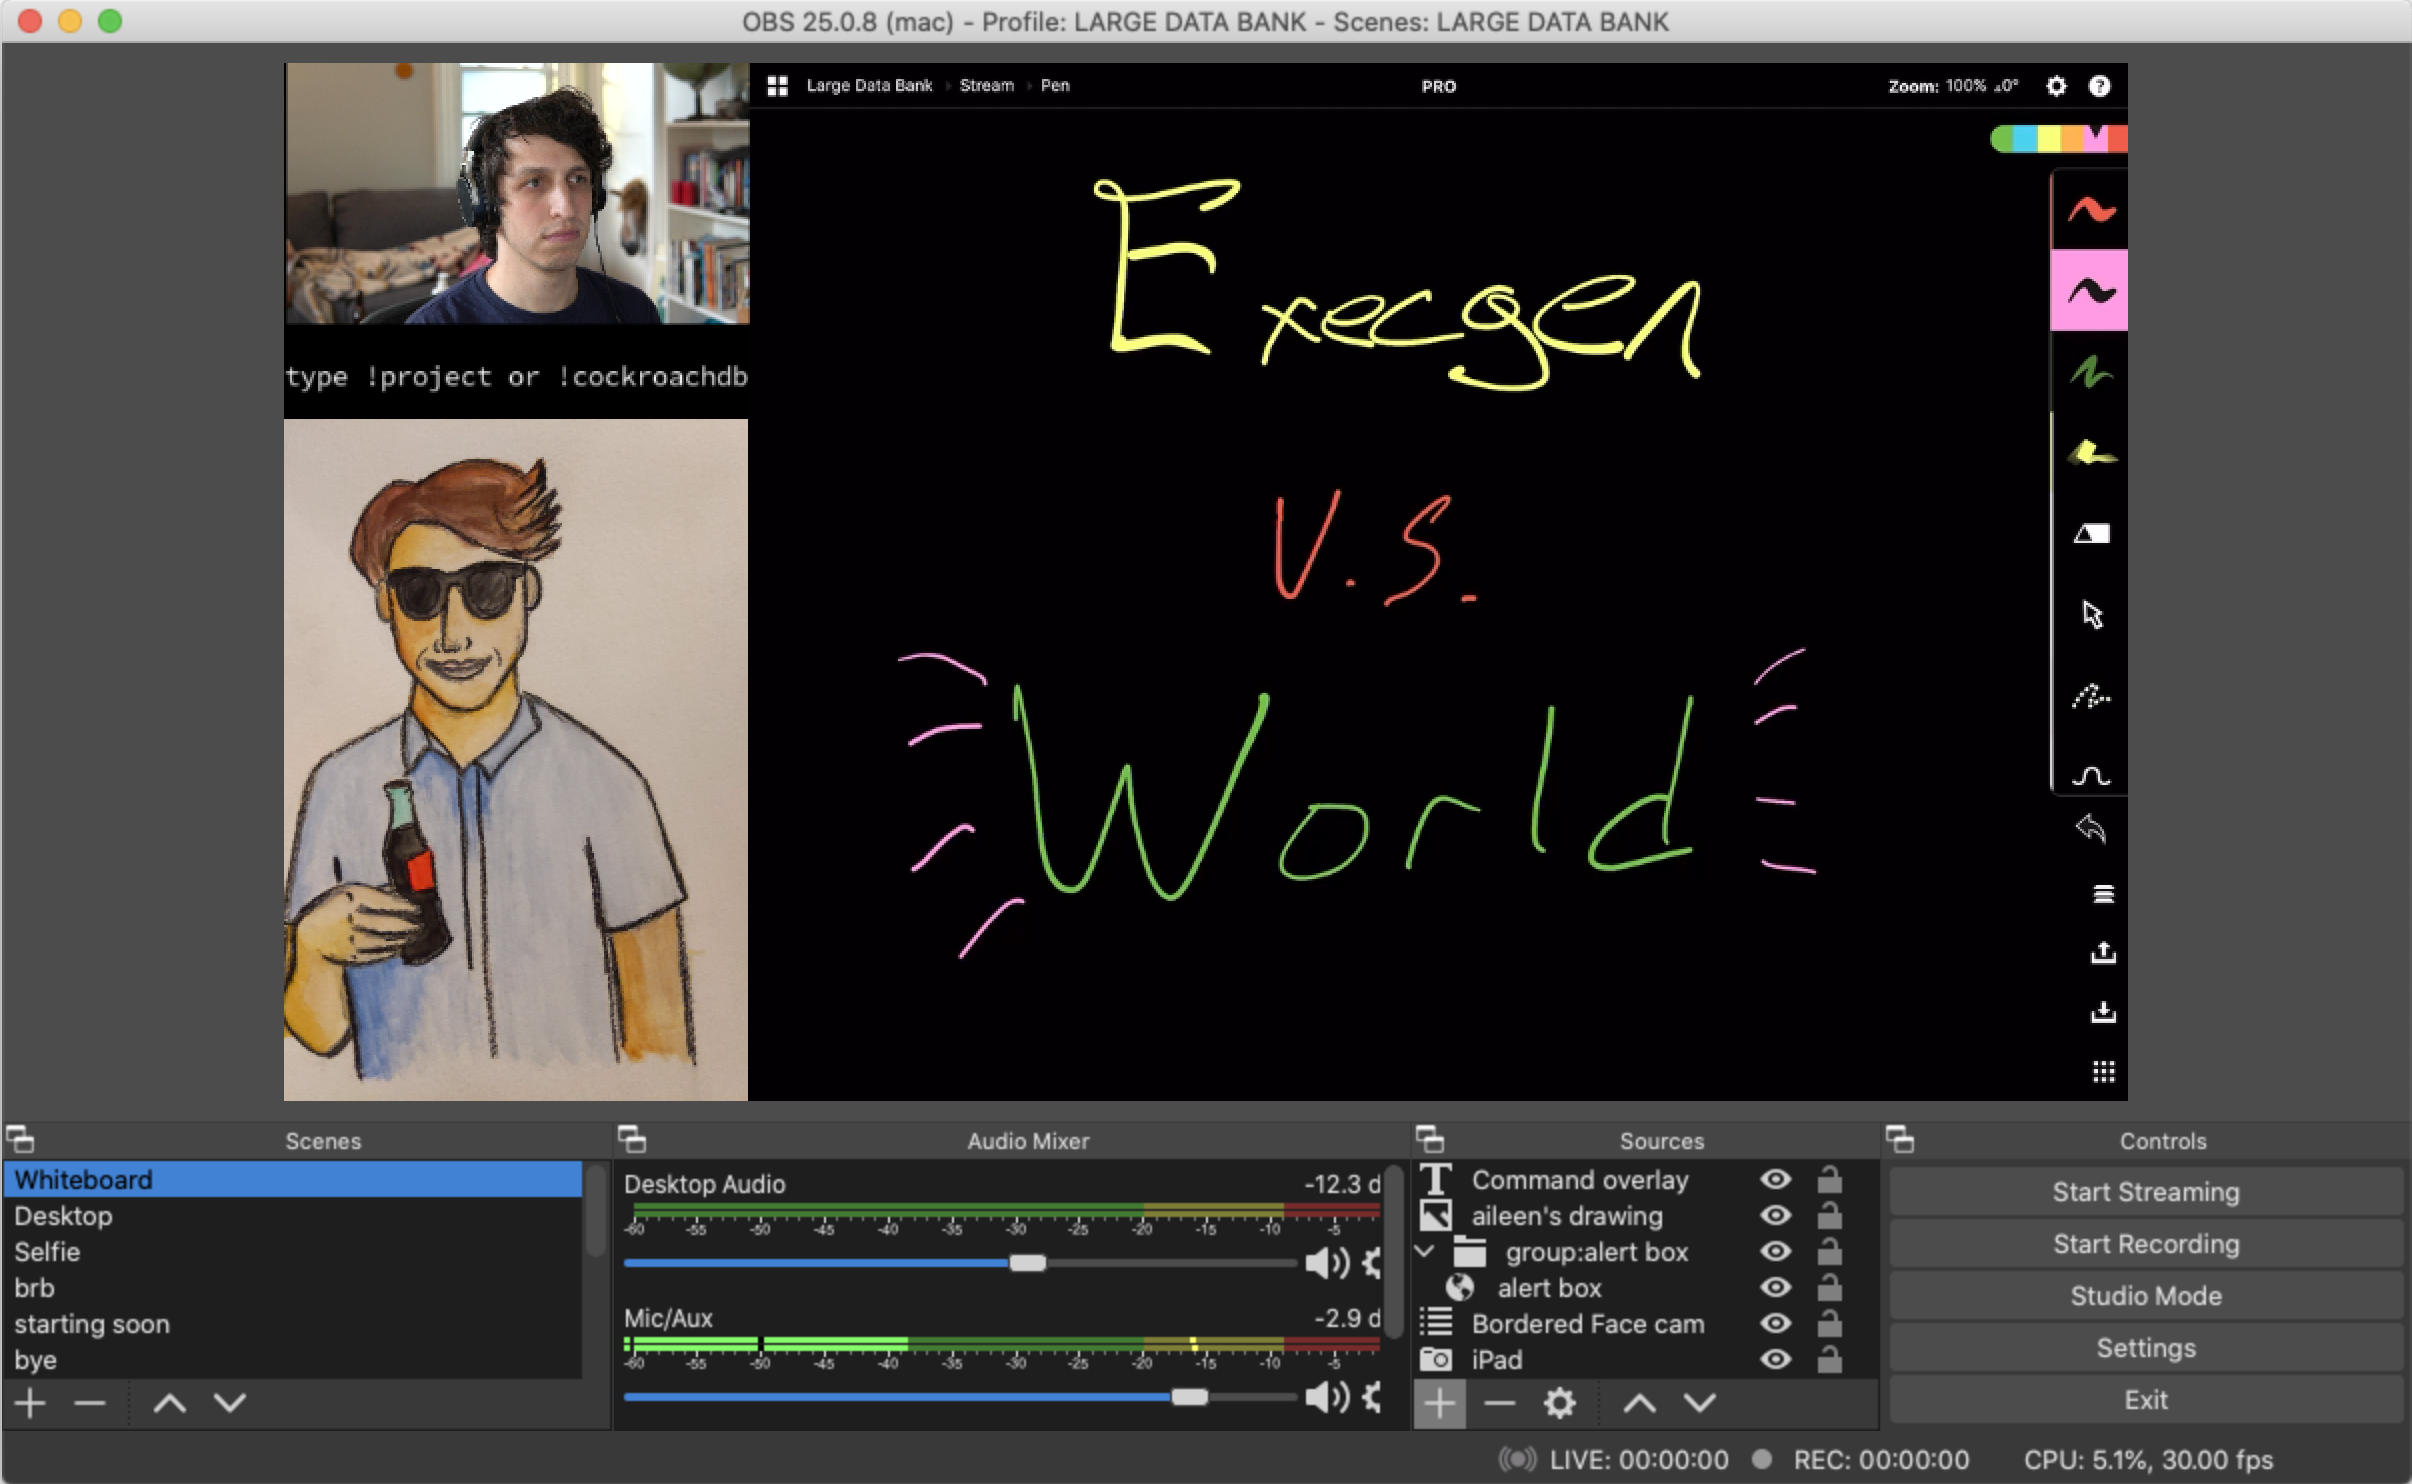
Task: Add a new source with plus button
Action: coord(1439,1403)
